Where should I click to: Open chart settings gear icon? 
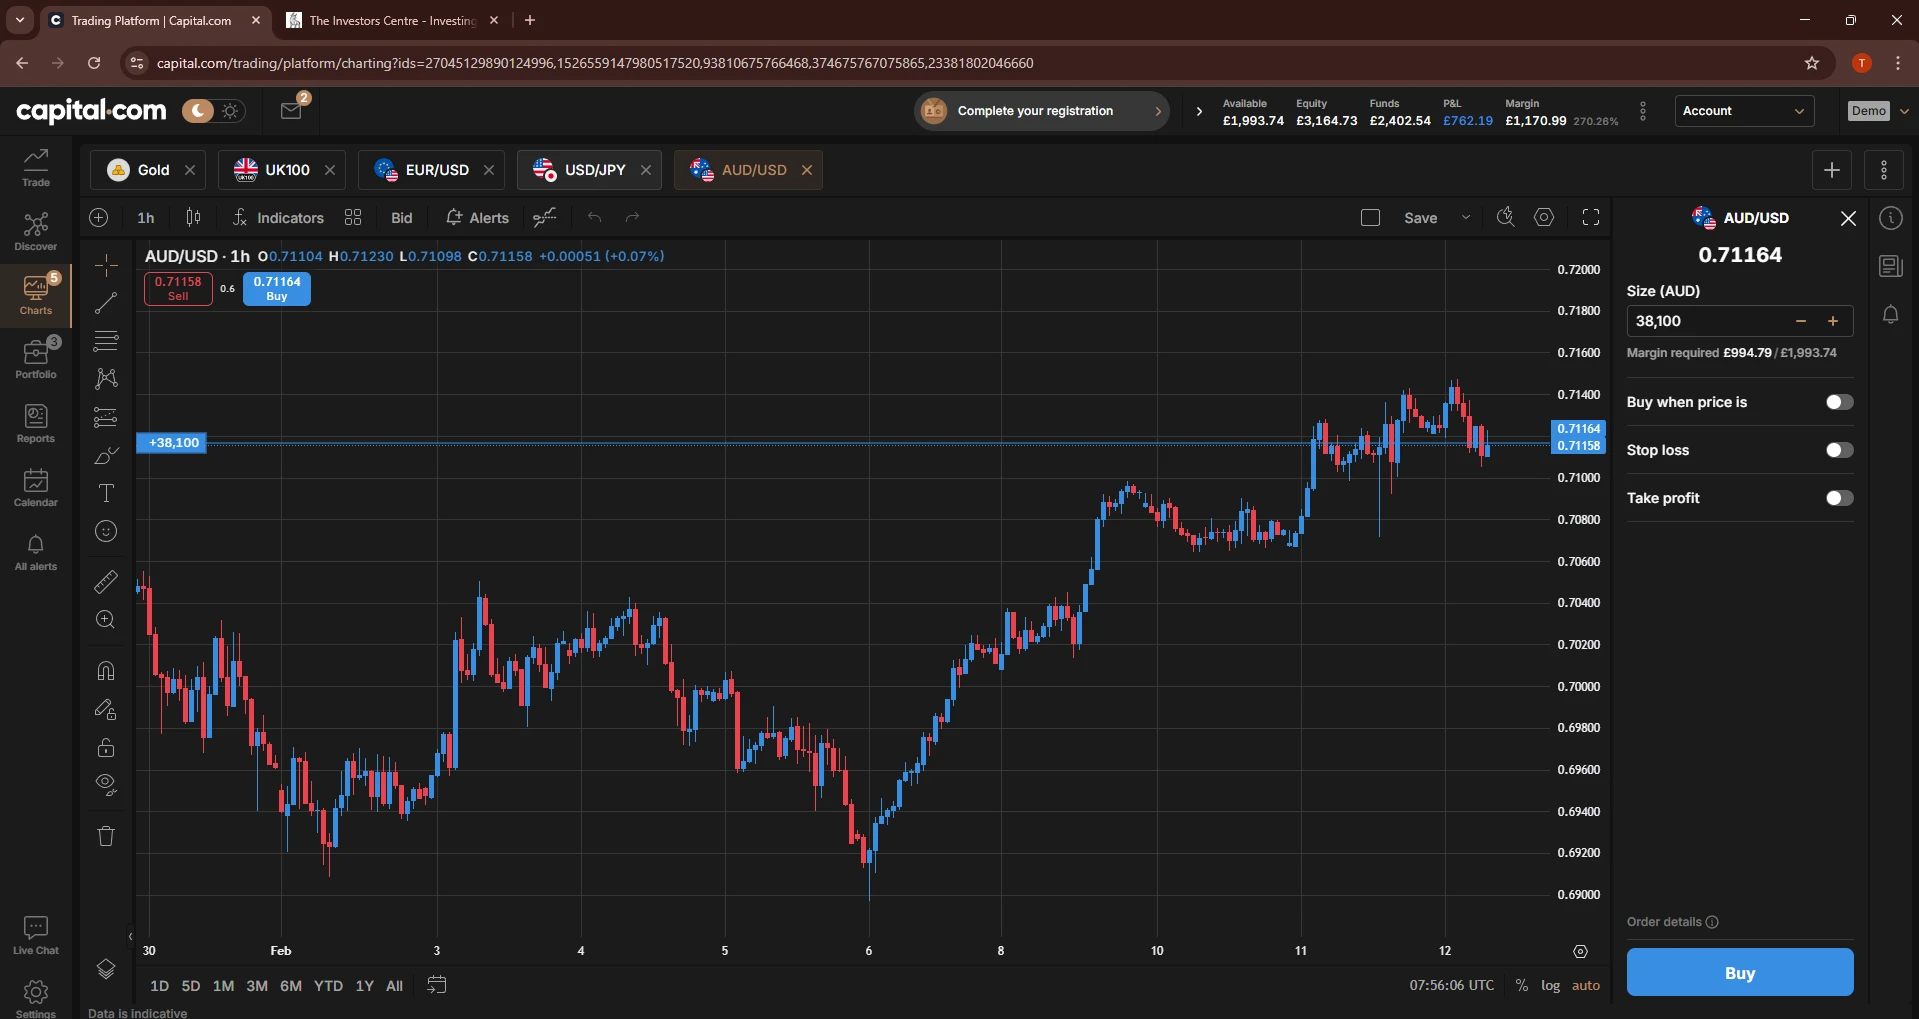pyautogui.click(x=1544, y=218)
